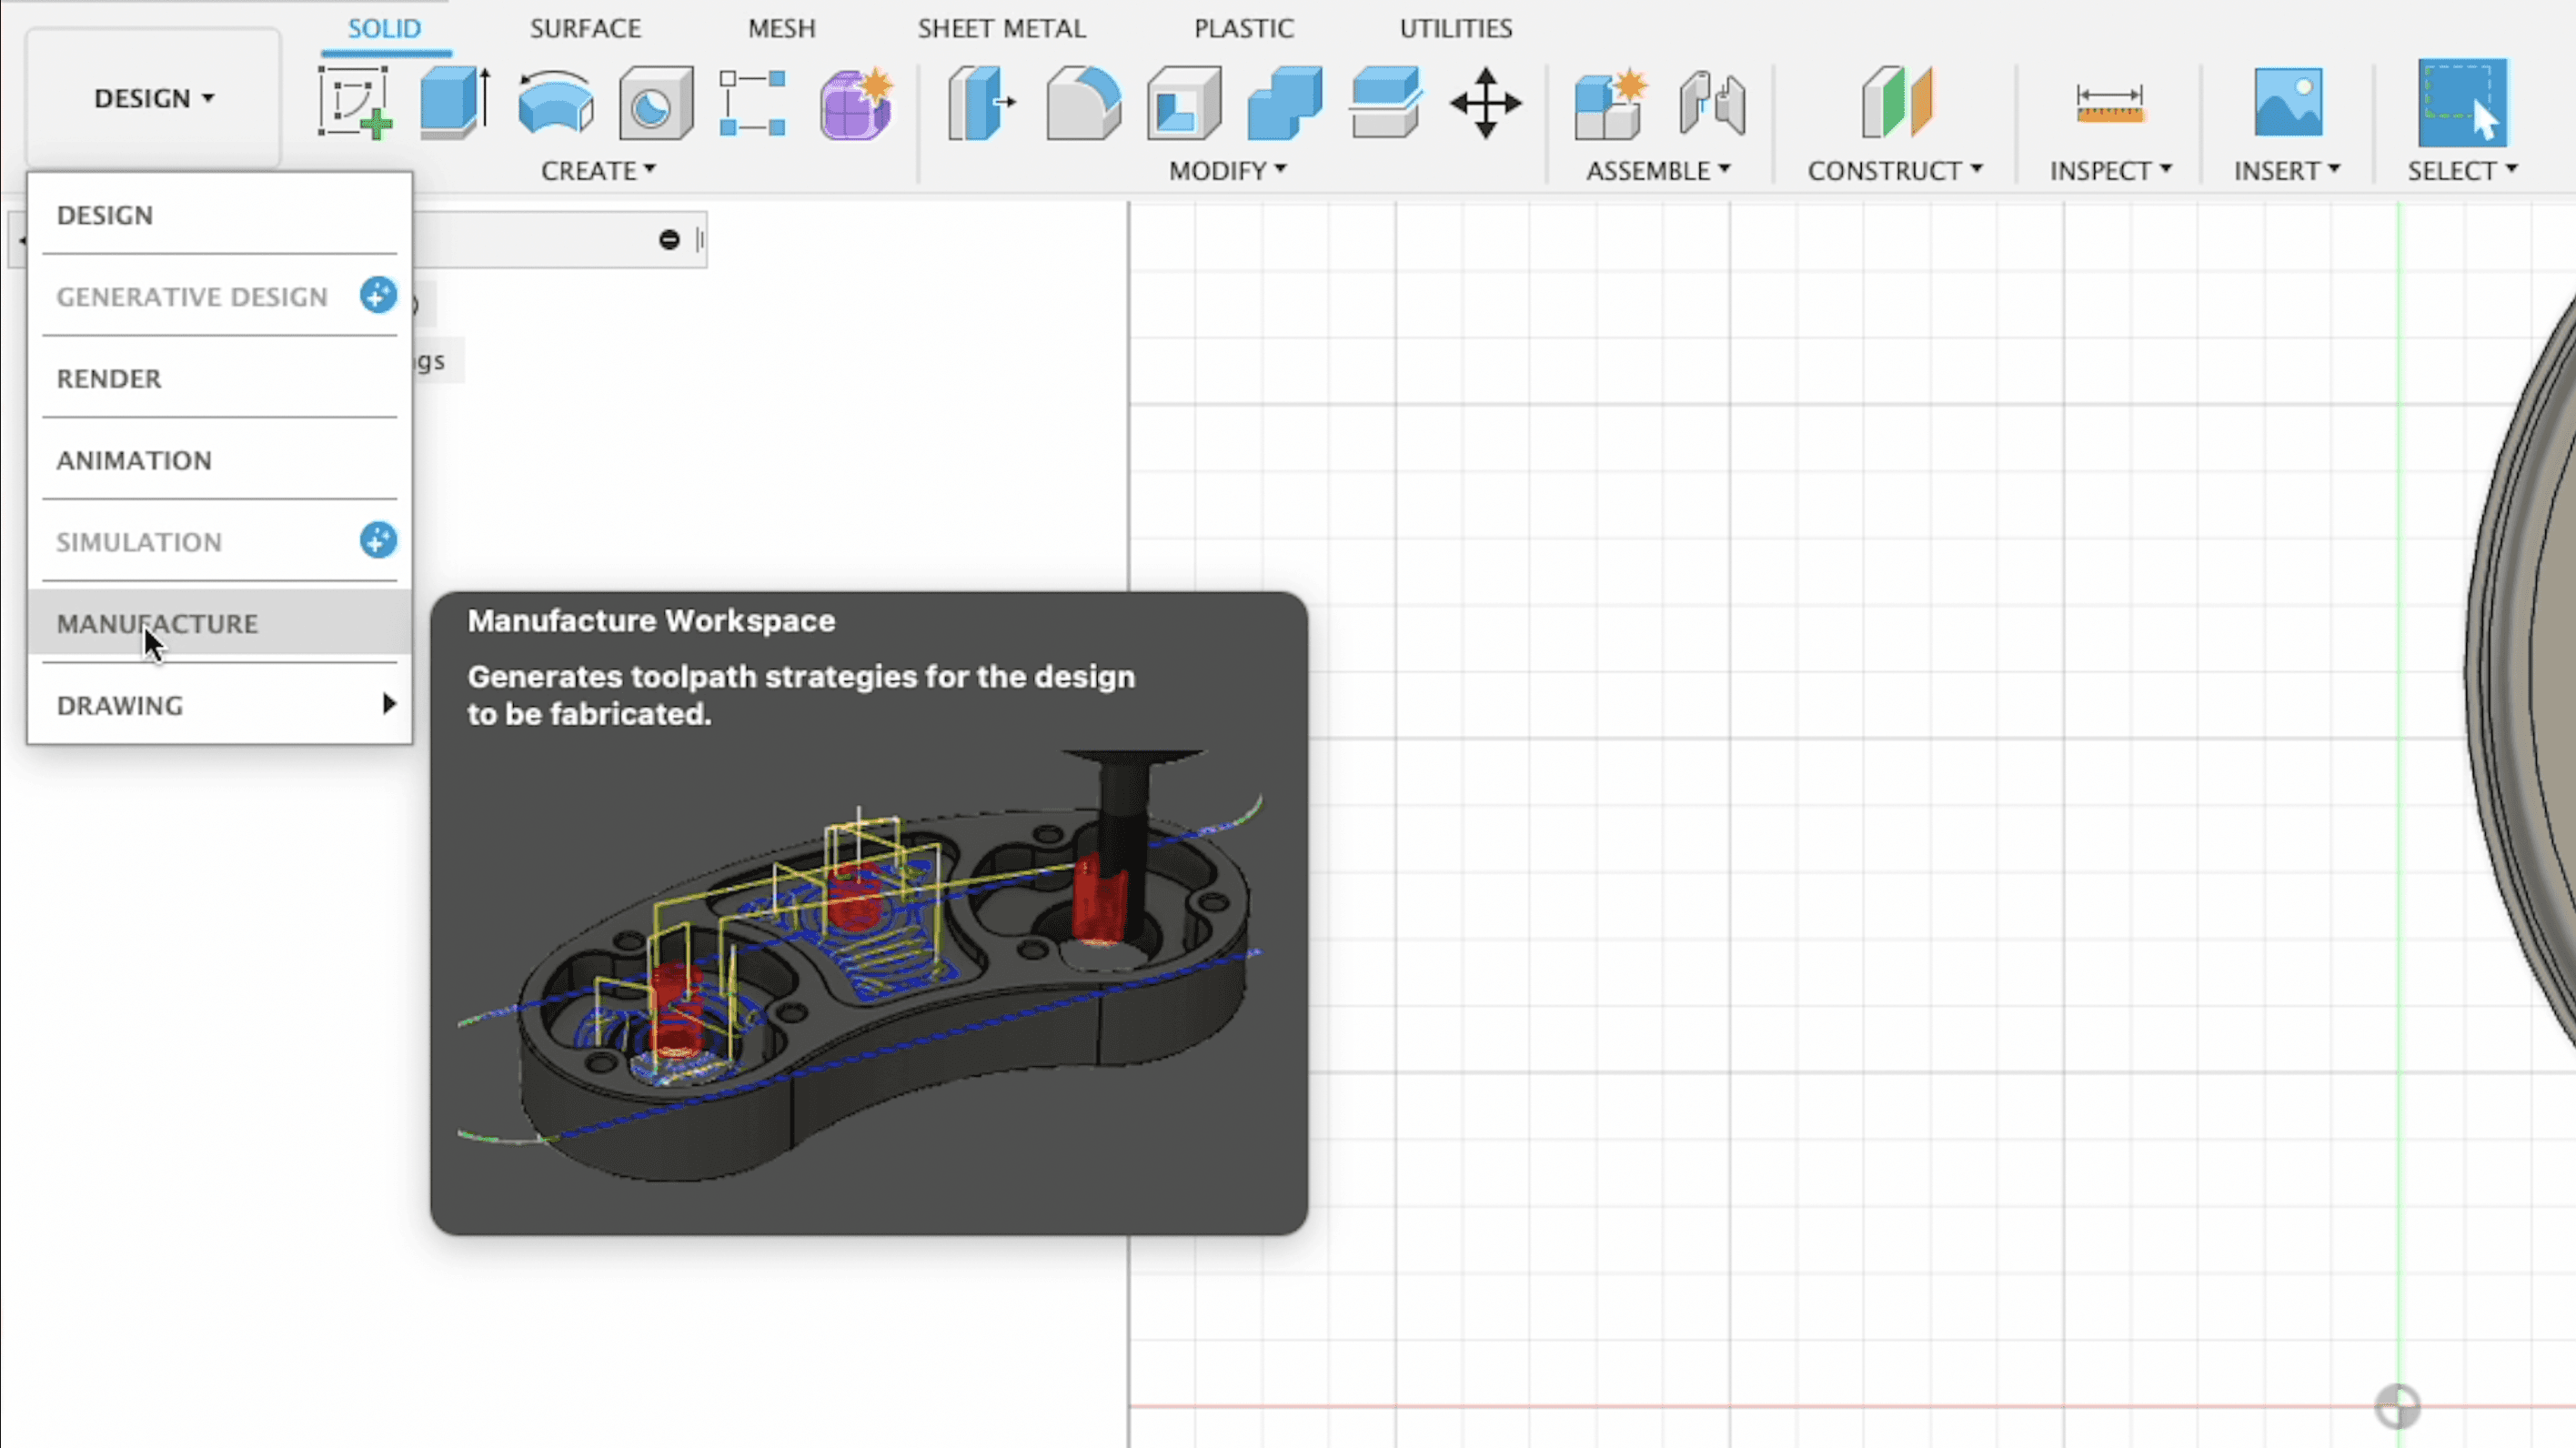Open the DESIGN workspace dropdown button
This screenshot has height=1448, width=2576.
click(x=154, y=98)
